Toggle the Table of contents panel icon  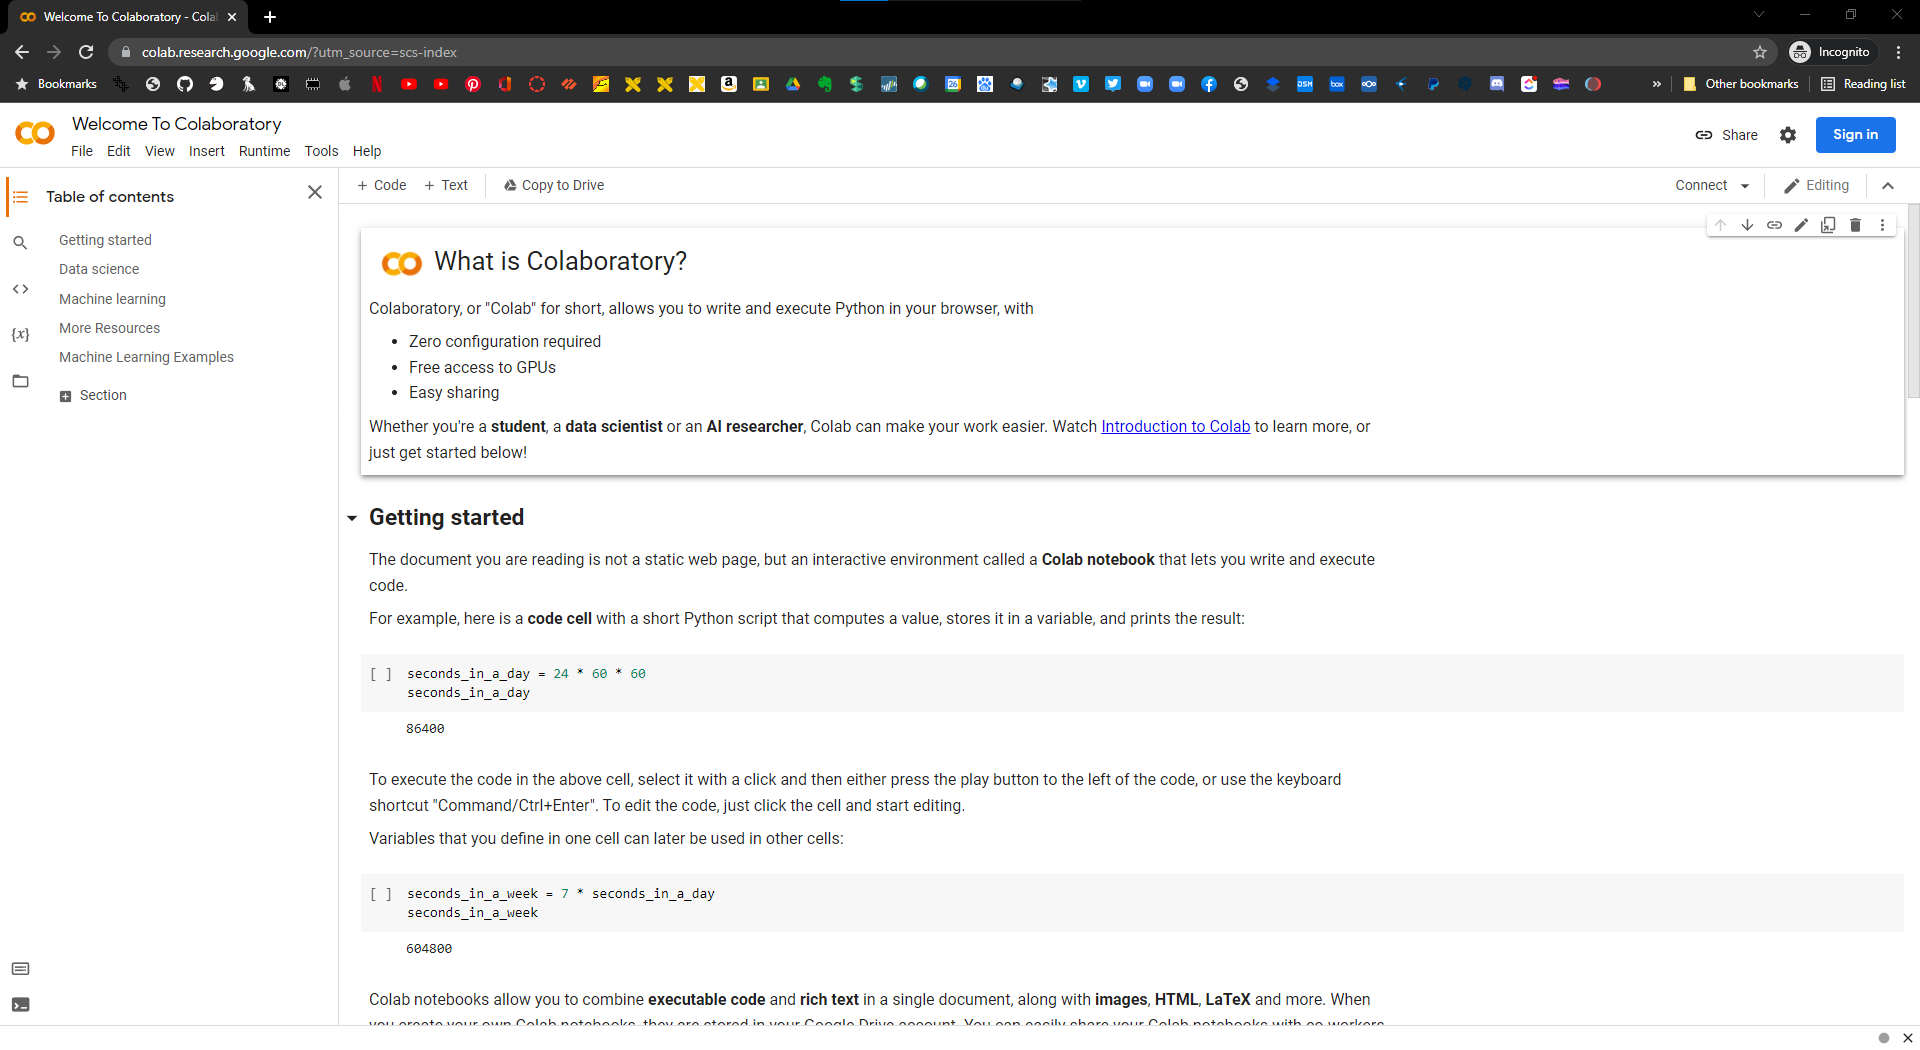tap(20, 197)
